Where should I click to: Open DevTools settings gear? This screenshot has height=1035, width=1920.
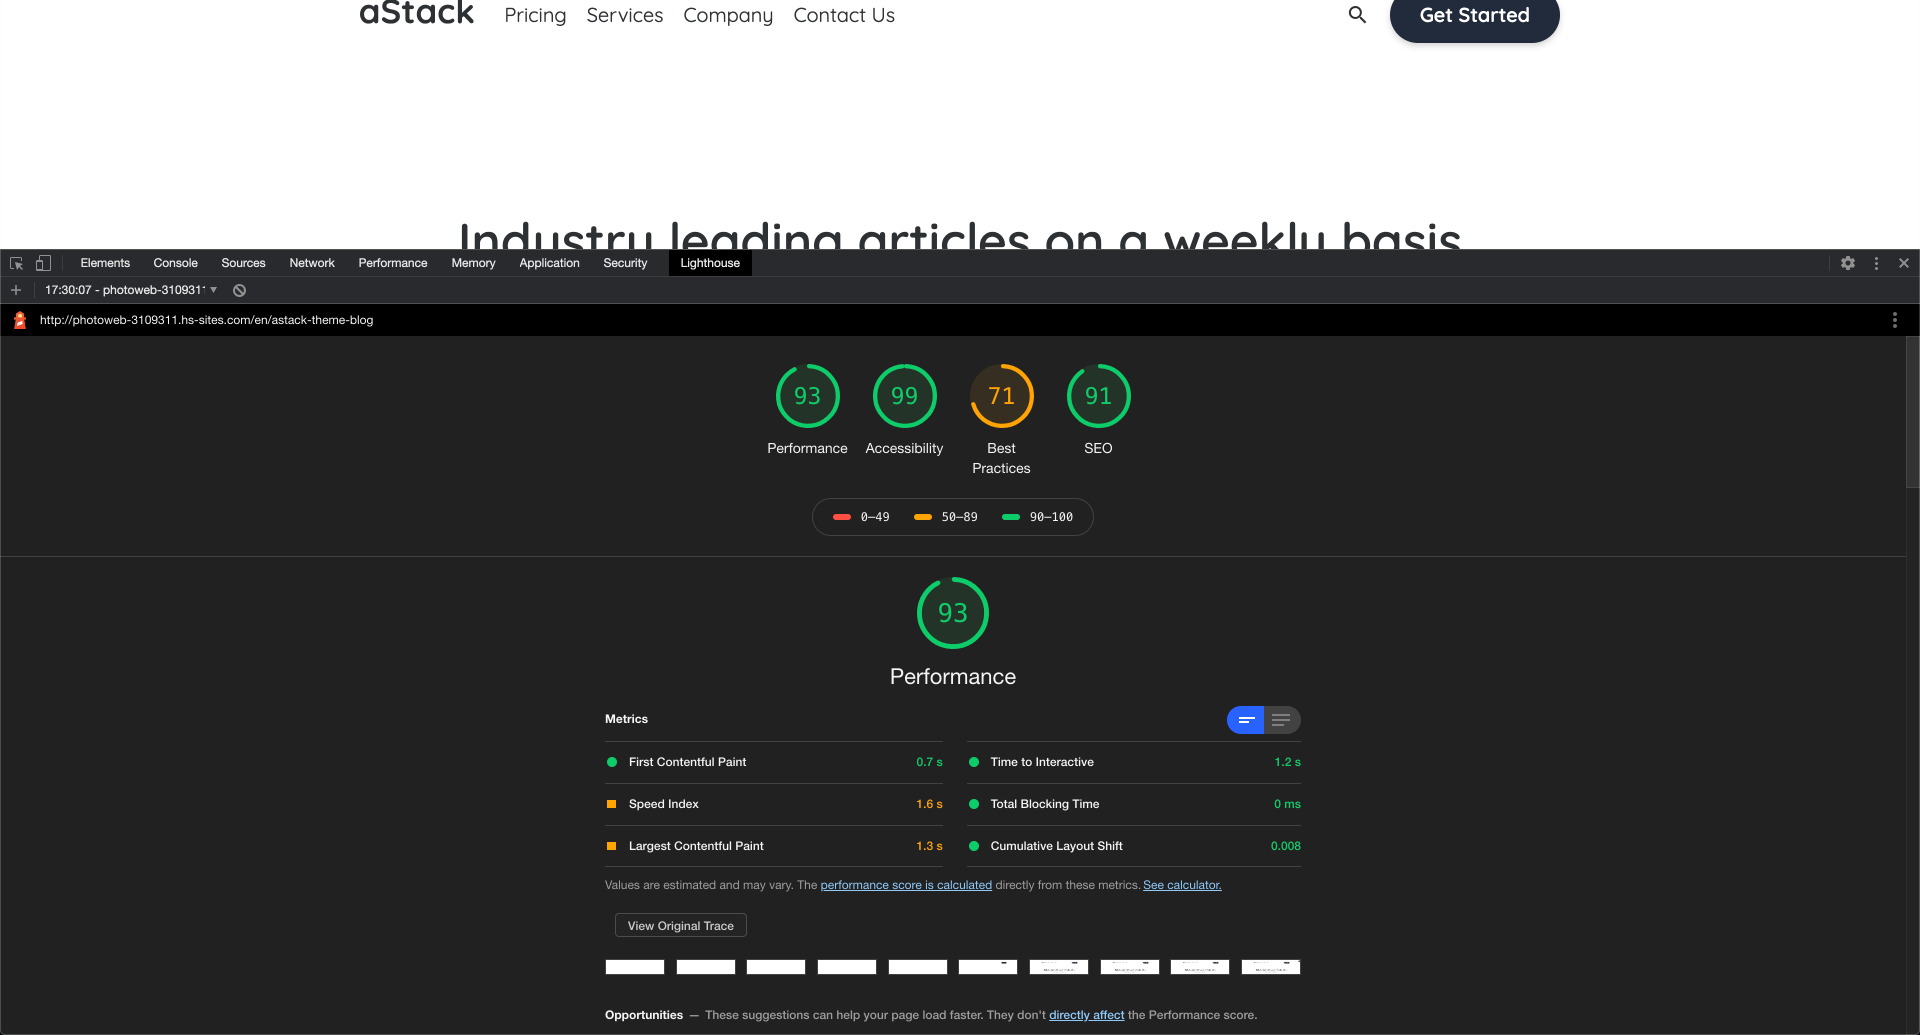(x=1848, y=263)
